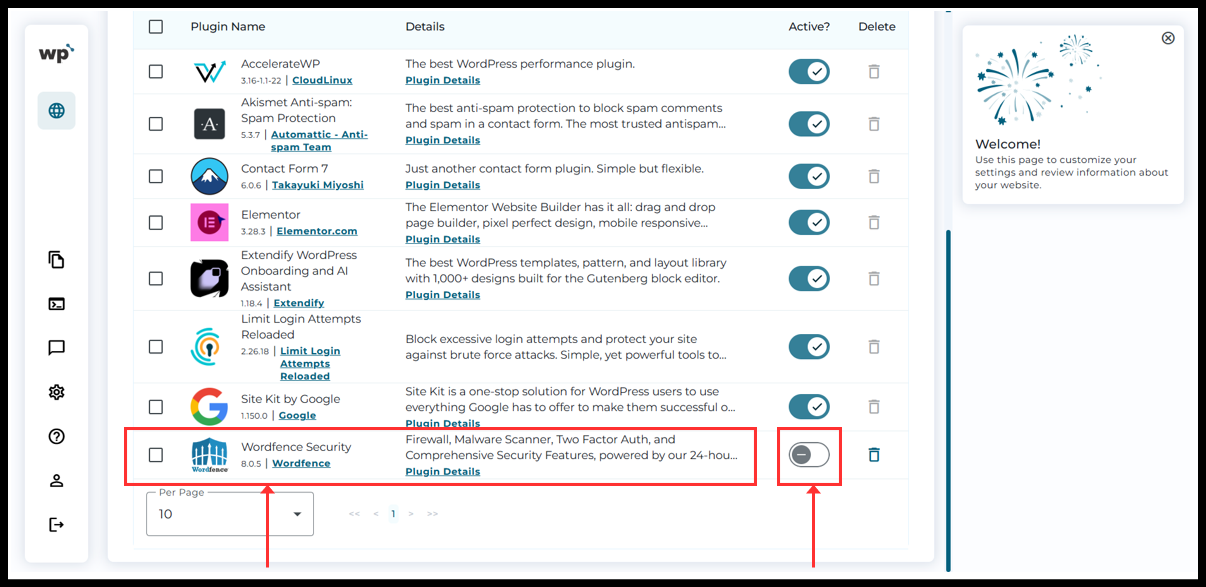This screenshot has height=587, width=1206.
Task: Toggle Extendify active switch
Action: 809,278
